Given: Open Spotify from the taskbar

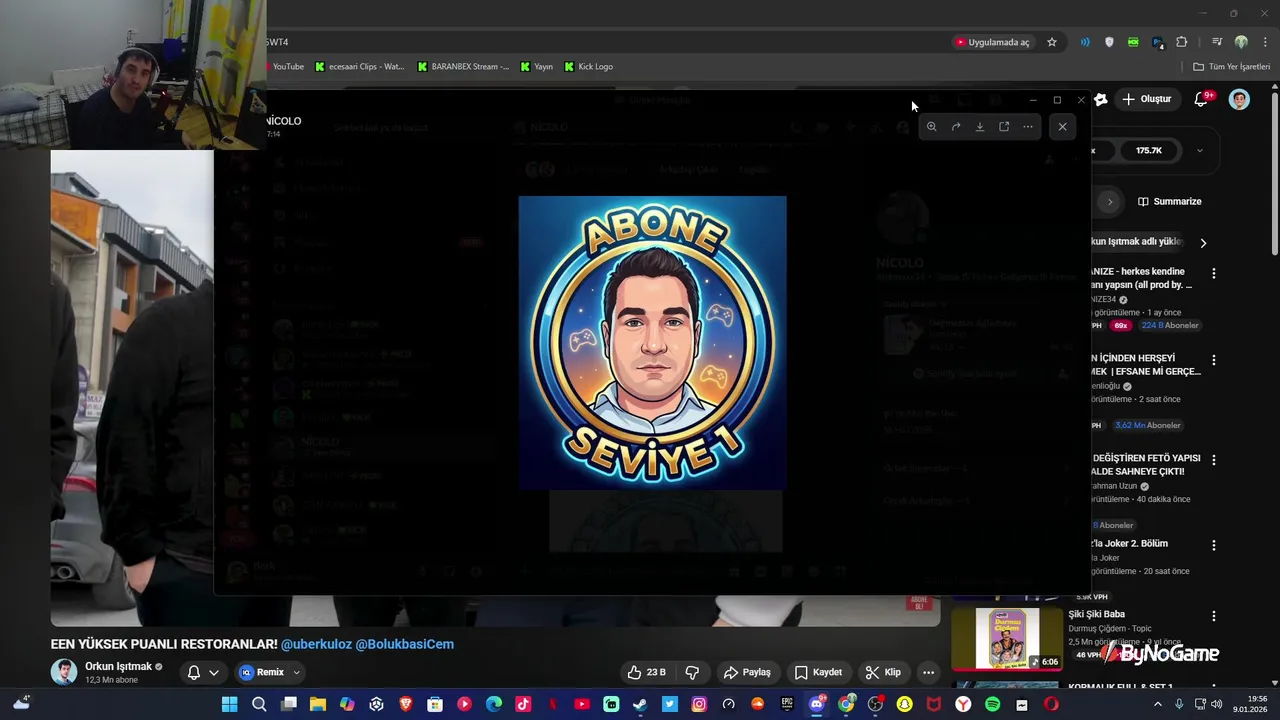Looking at the screenshot, I should click(992, 704).
